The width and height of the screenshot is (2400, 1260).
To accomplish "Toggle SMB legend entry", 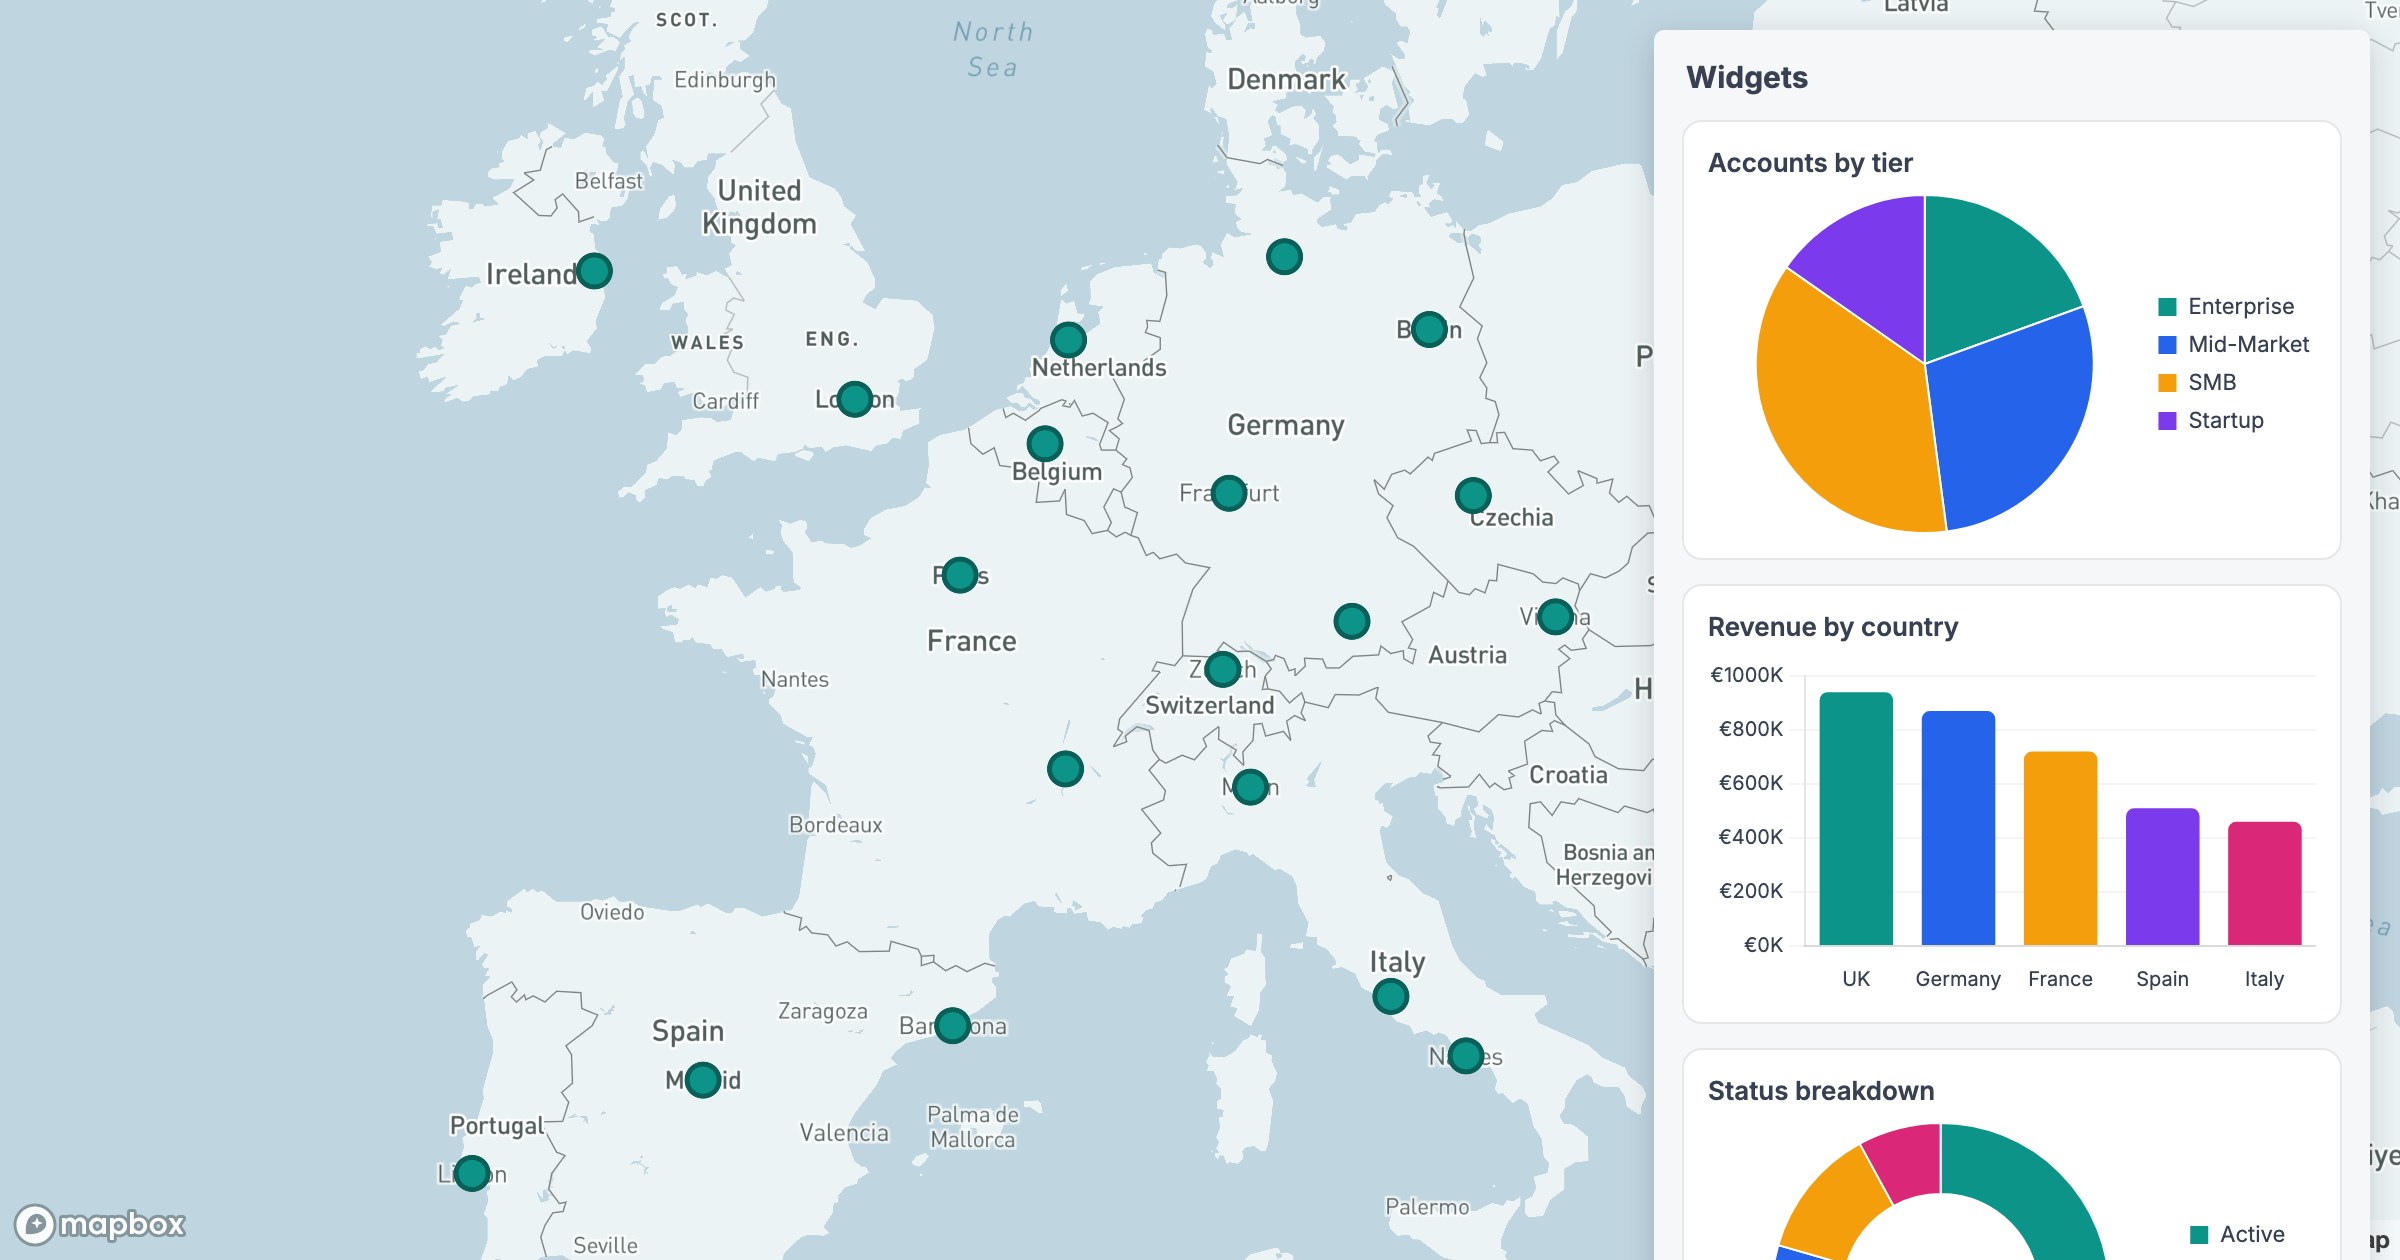I will click(2197, 382).
